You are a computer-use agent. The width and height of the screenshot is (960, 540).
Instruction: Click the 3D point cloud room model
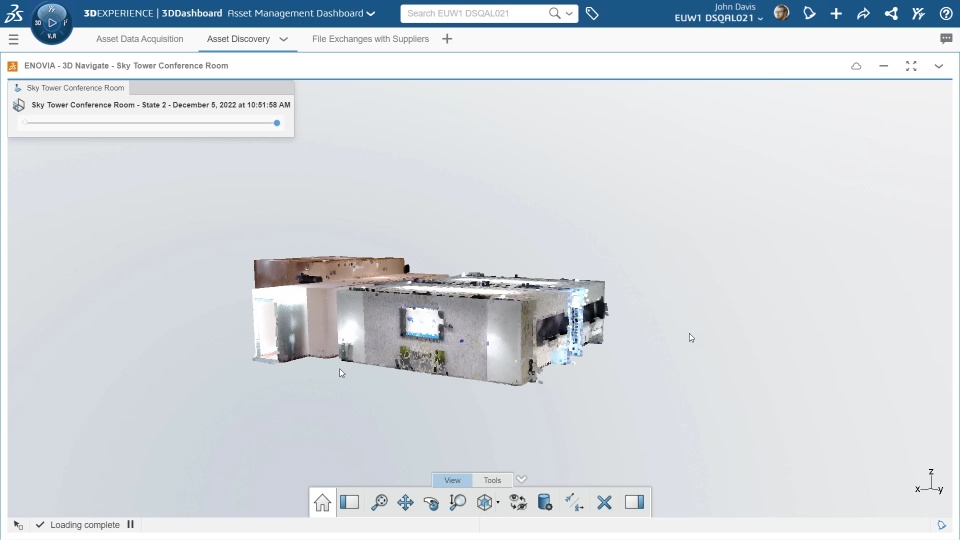pyautogui.click(x=429, y=320)
